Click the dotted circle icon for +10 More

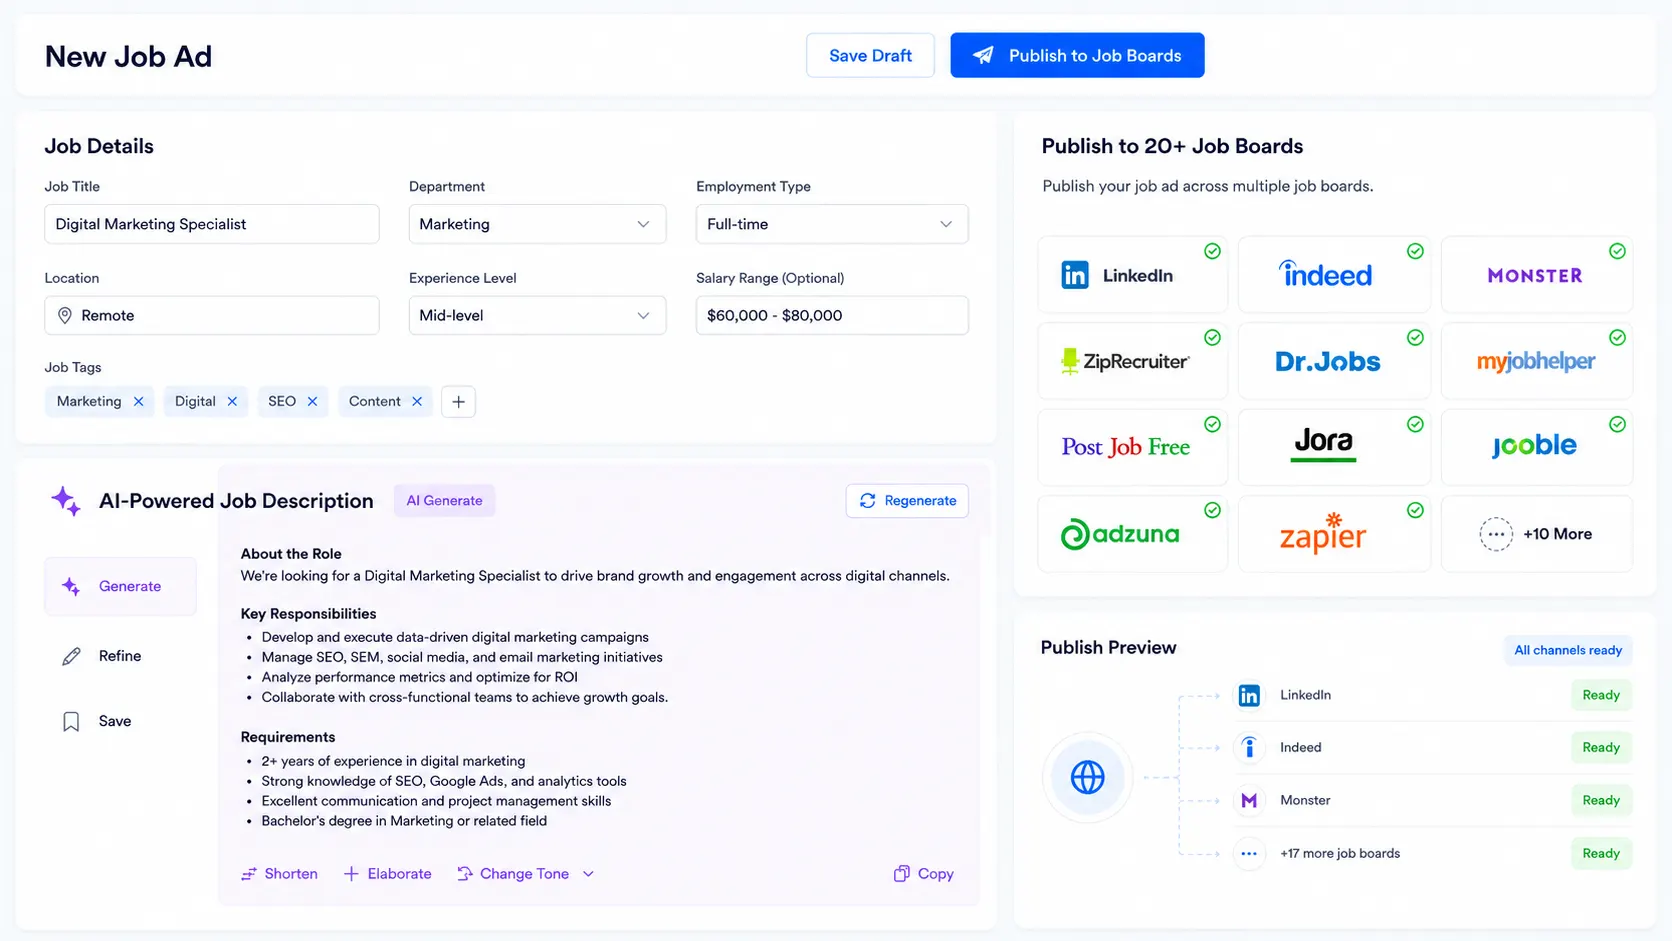(1496, 534)
